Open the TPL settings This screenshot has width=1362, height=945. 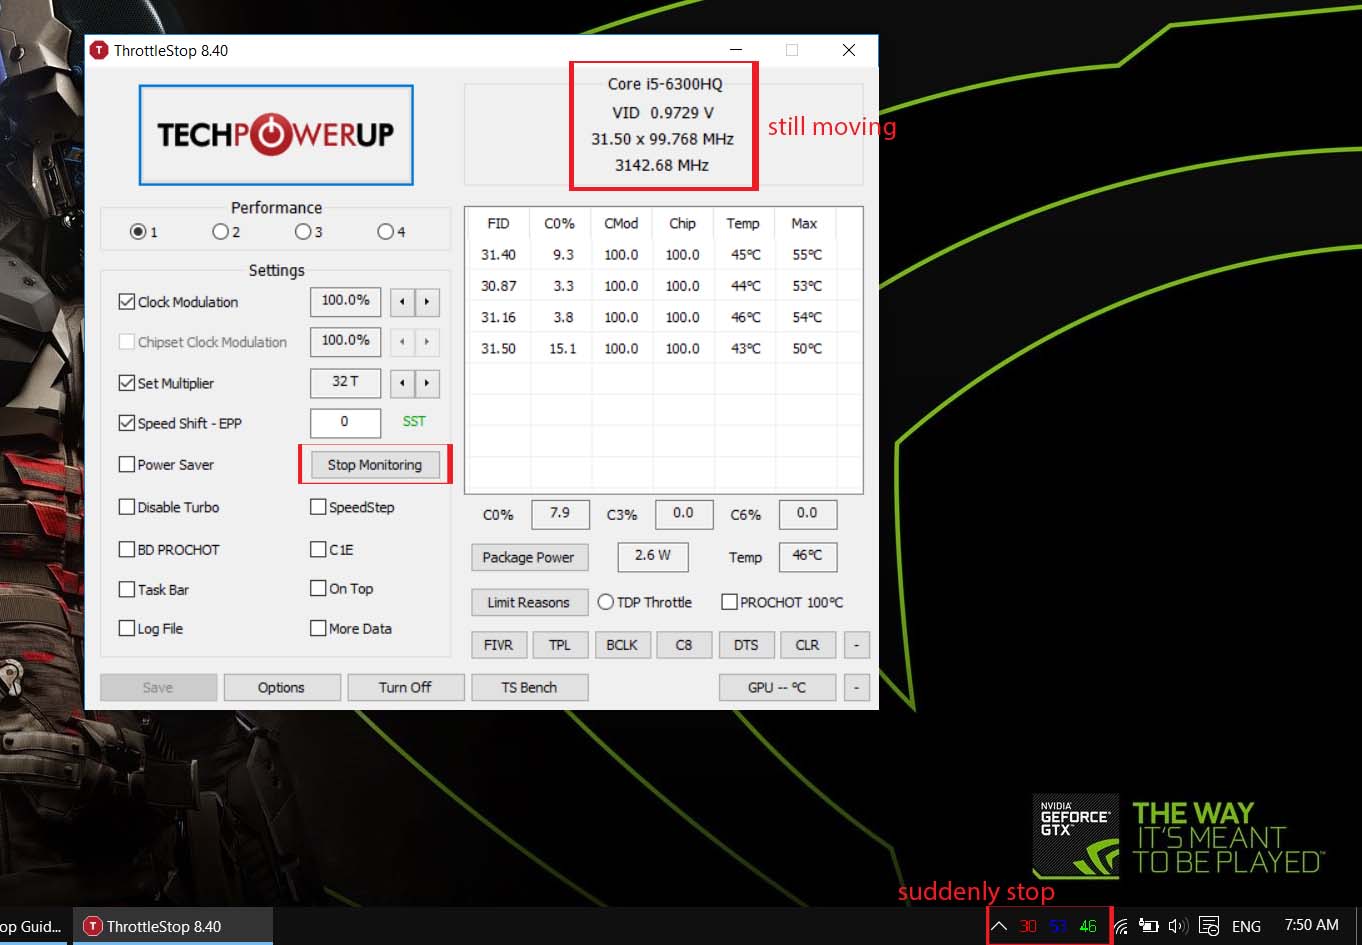560,645
